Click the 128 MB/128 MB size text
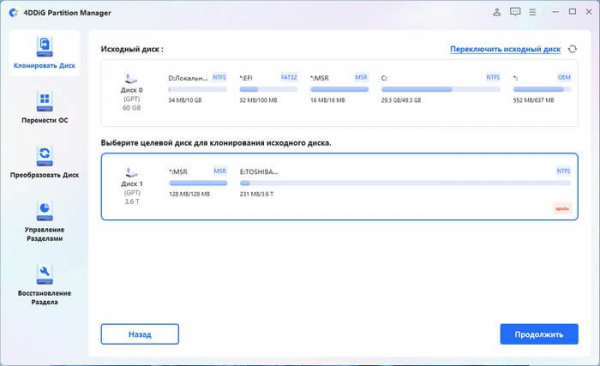 point(189,194)
